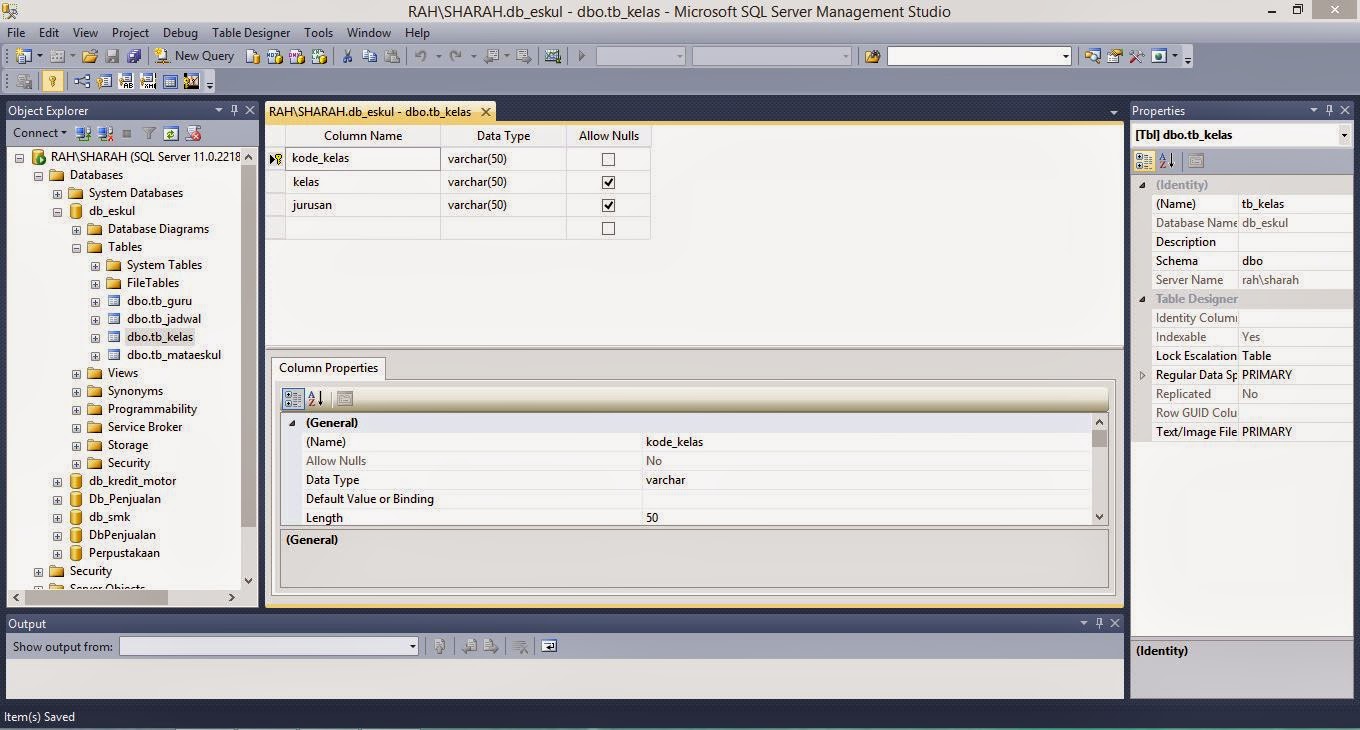The height and width of the screenshot is (730, 1360).
Task: Click Categorized view icon in Properties panel
Action: coord(1145,160)
